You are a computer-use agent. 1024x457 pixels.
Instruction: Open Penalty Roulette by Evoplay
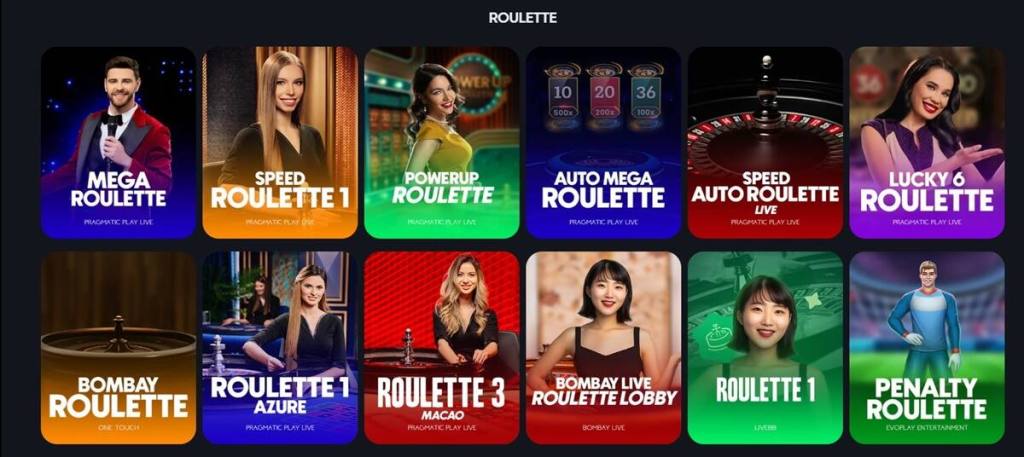click(927, 347)
